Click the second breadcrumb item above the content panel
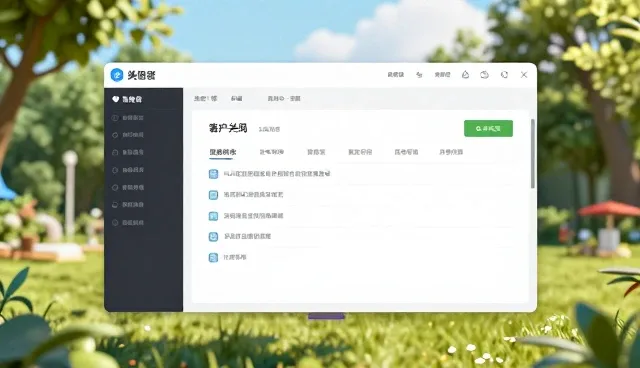This screenshot has width=640, height=368. pos(236,98)
